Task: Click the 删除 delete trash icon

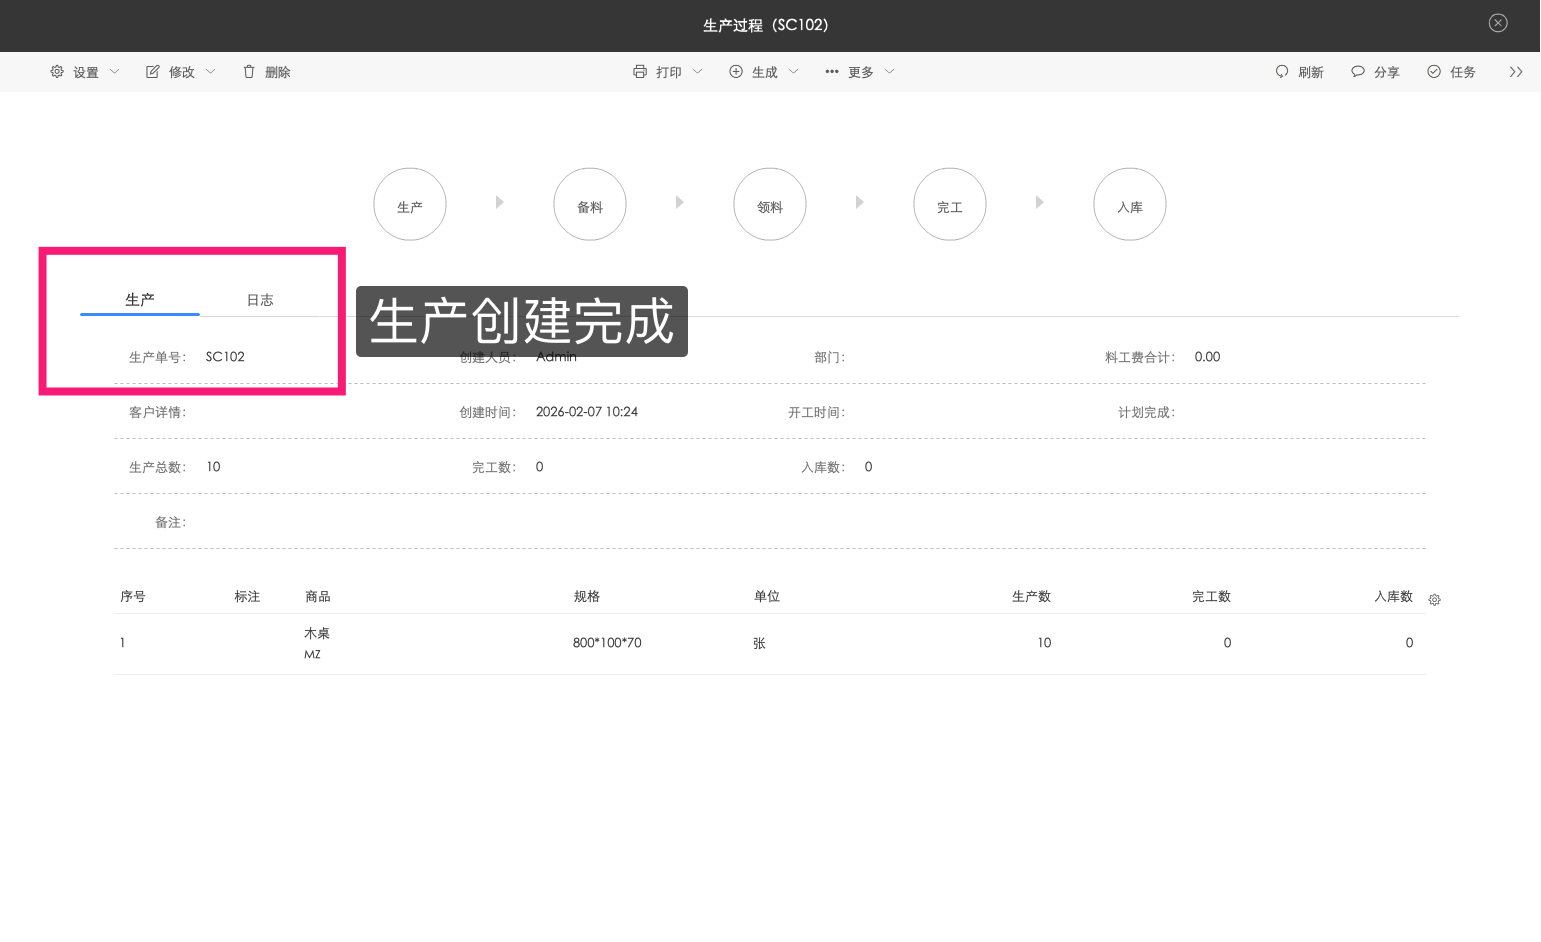Action: pos(249,71)
